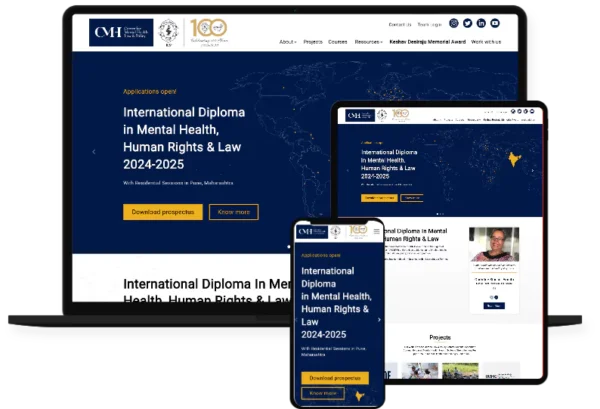600x409 pixels.
Task: Open Projects in laptop navigation
Action: click(313, 42)
